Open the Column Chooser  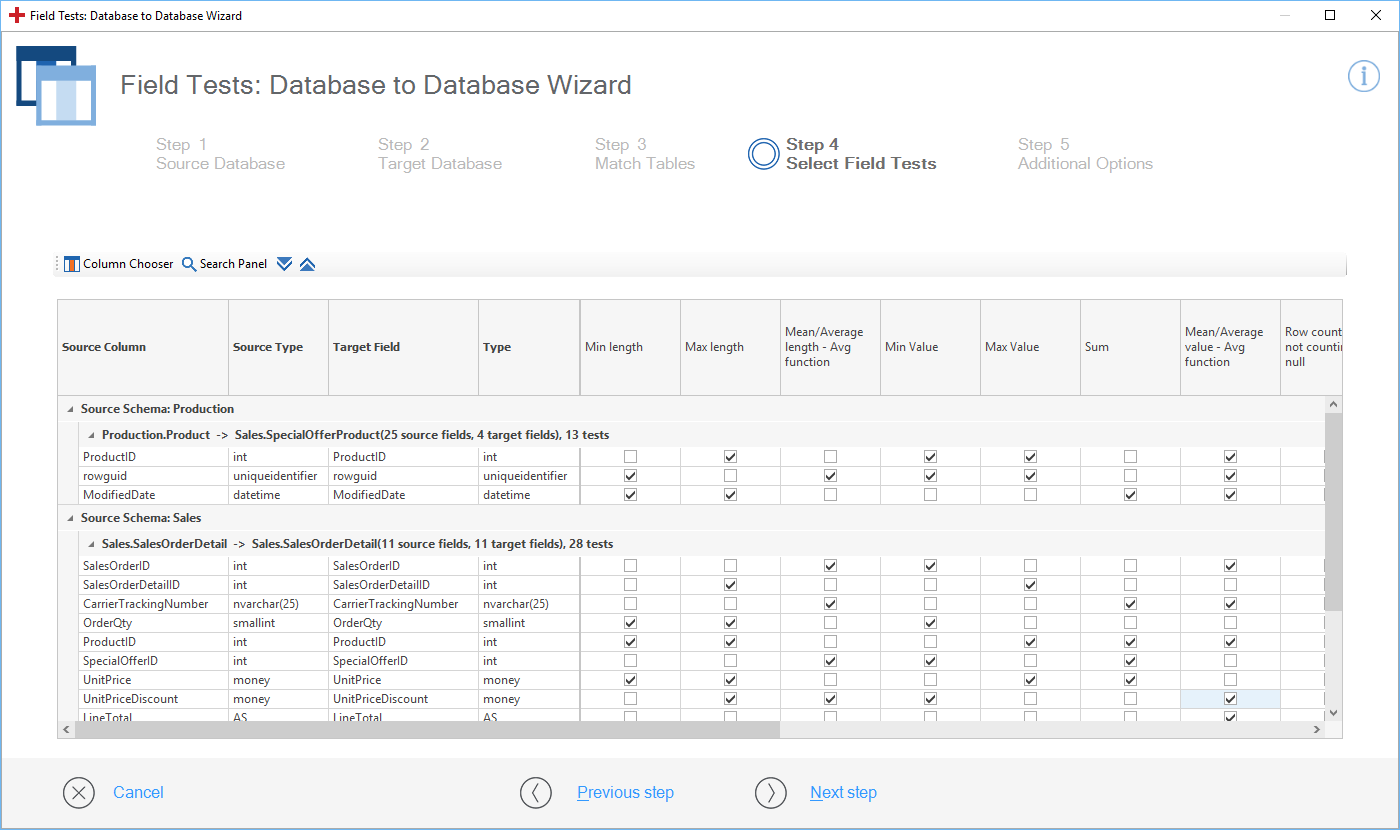118,264
